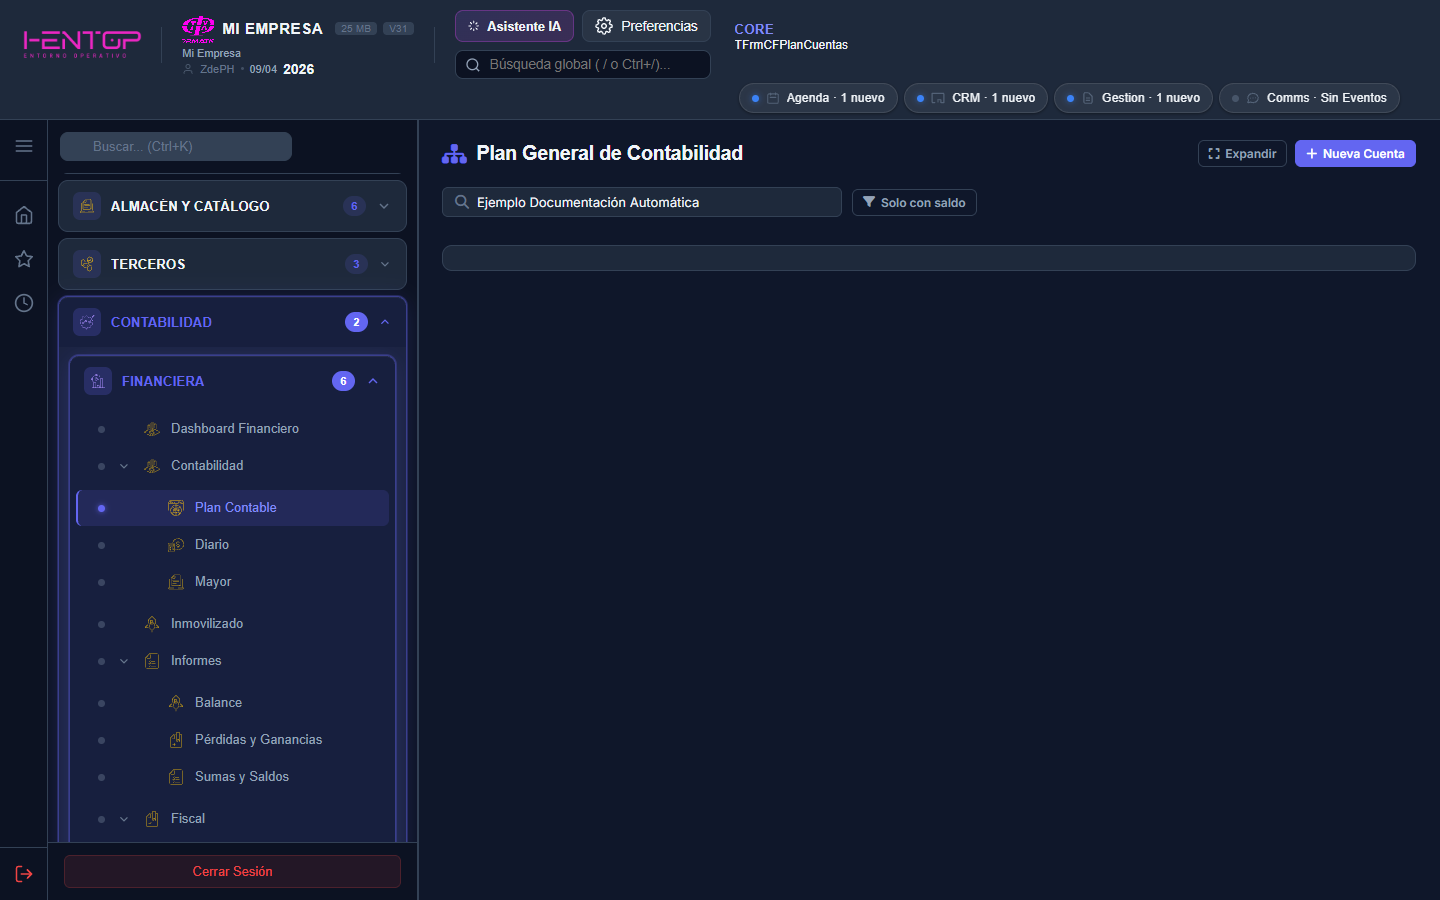This screenshot has width=1440, height=900.
Task: Select the Almacén y Catálogo module icon
Action: 88,206
